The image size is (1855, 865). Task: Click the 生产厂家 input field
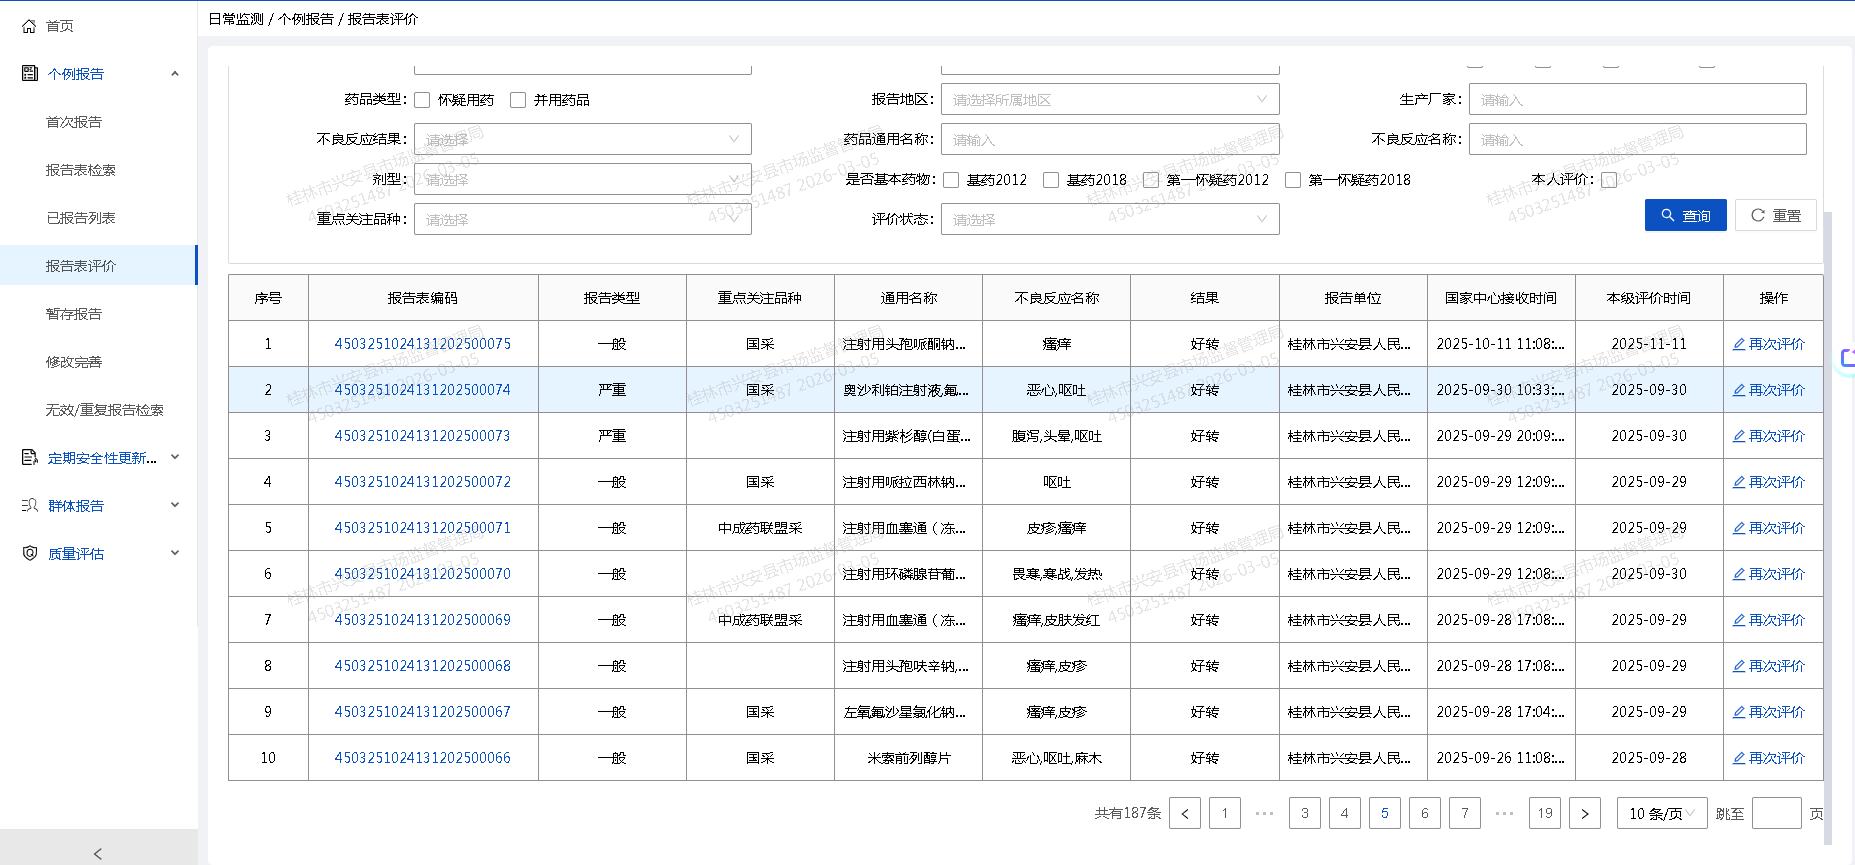tap(1636, 100)
